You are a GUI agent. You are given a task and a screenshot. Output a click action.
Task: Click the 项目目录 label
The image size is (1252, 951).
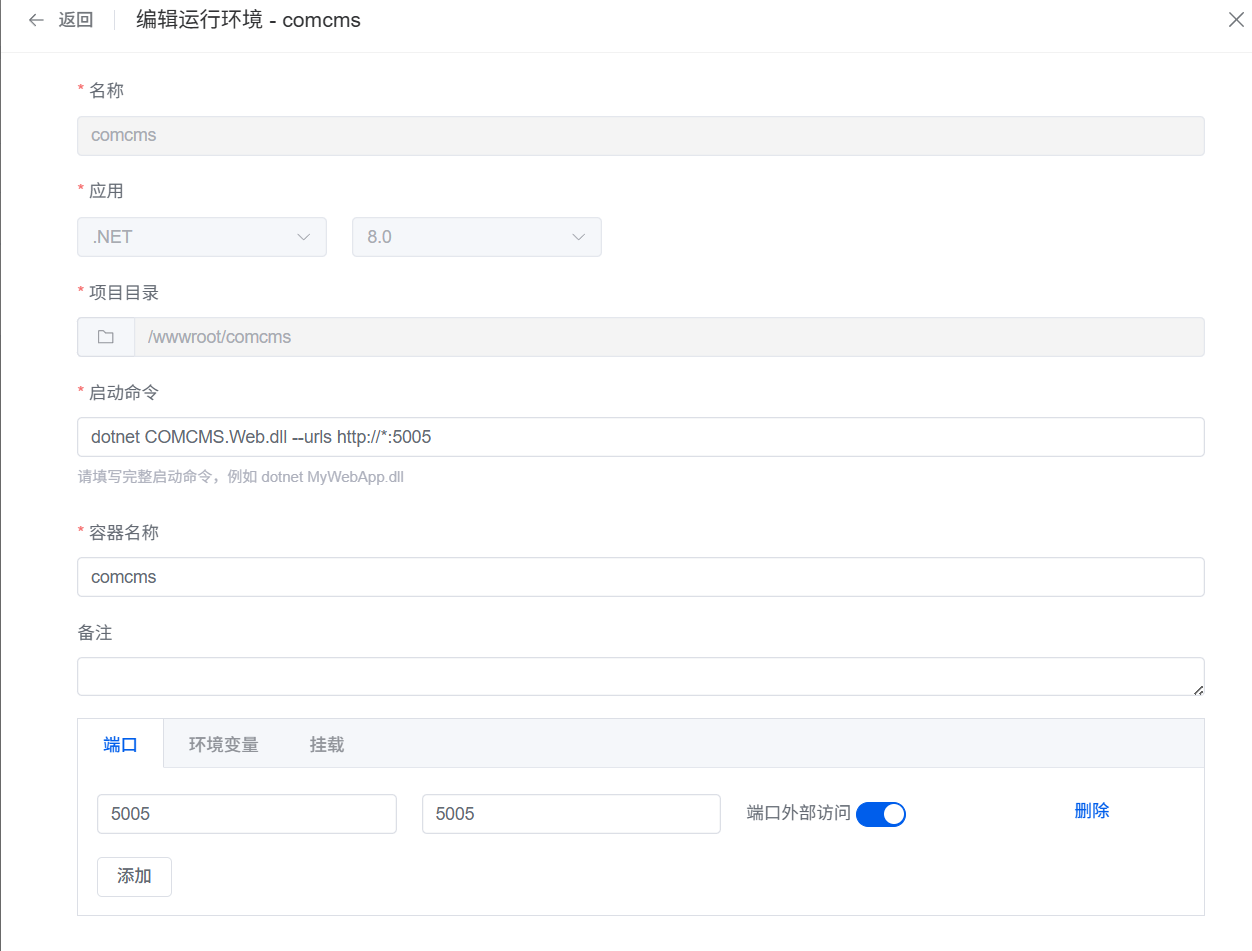tap(124, 292)
